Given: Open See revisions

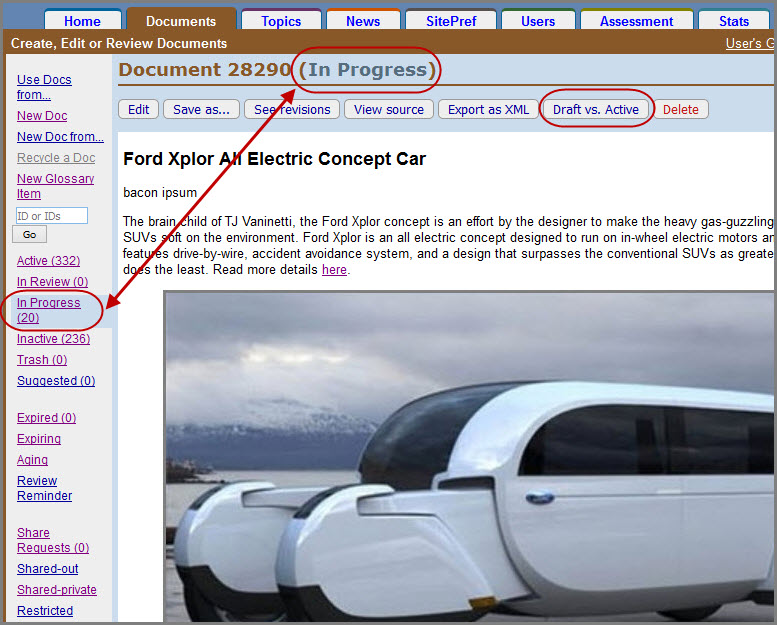Looking at the screenshot, I should (x=292, y=110).
